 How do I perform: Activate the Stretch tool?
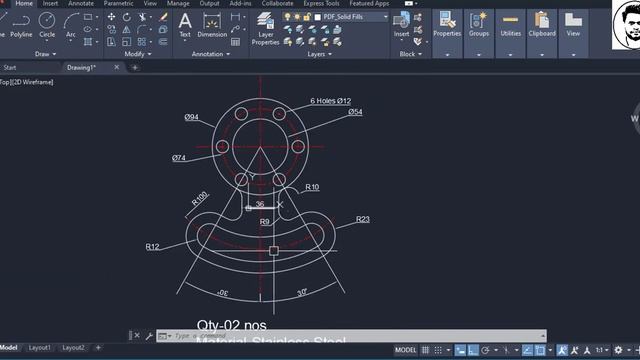[x=111, y=42]
